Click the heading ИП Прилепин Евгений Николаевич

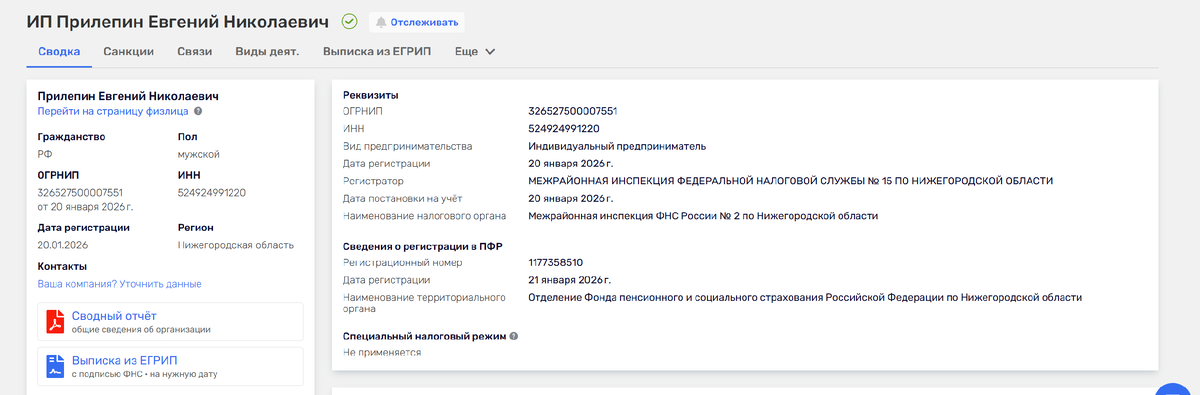178,21
